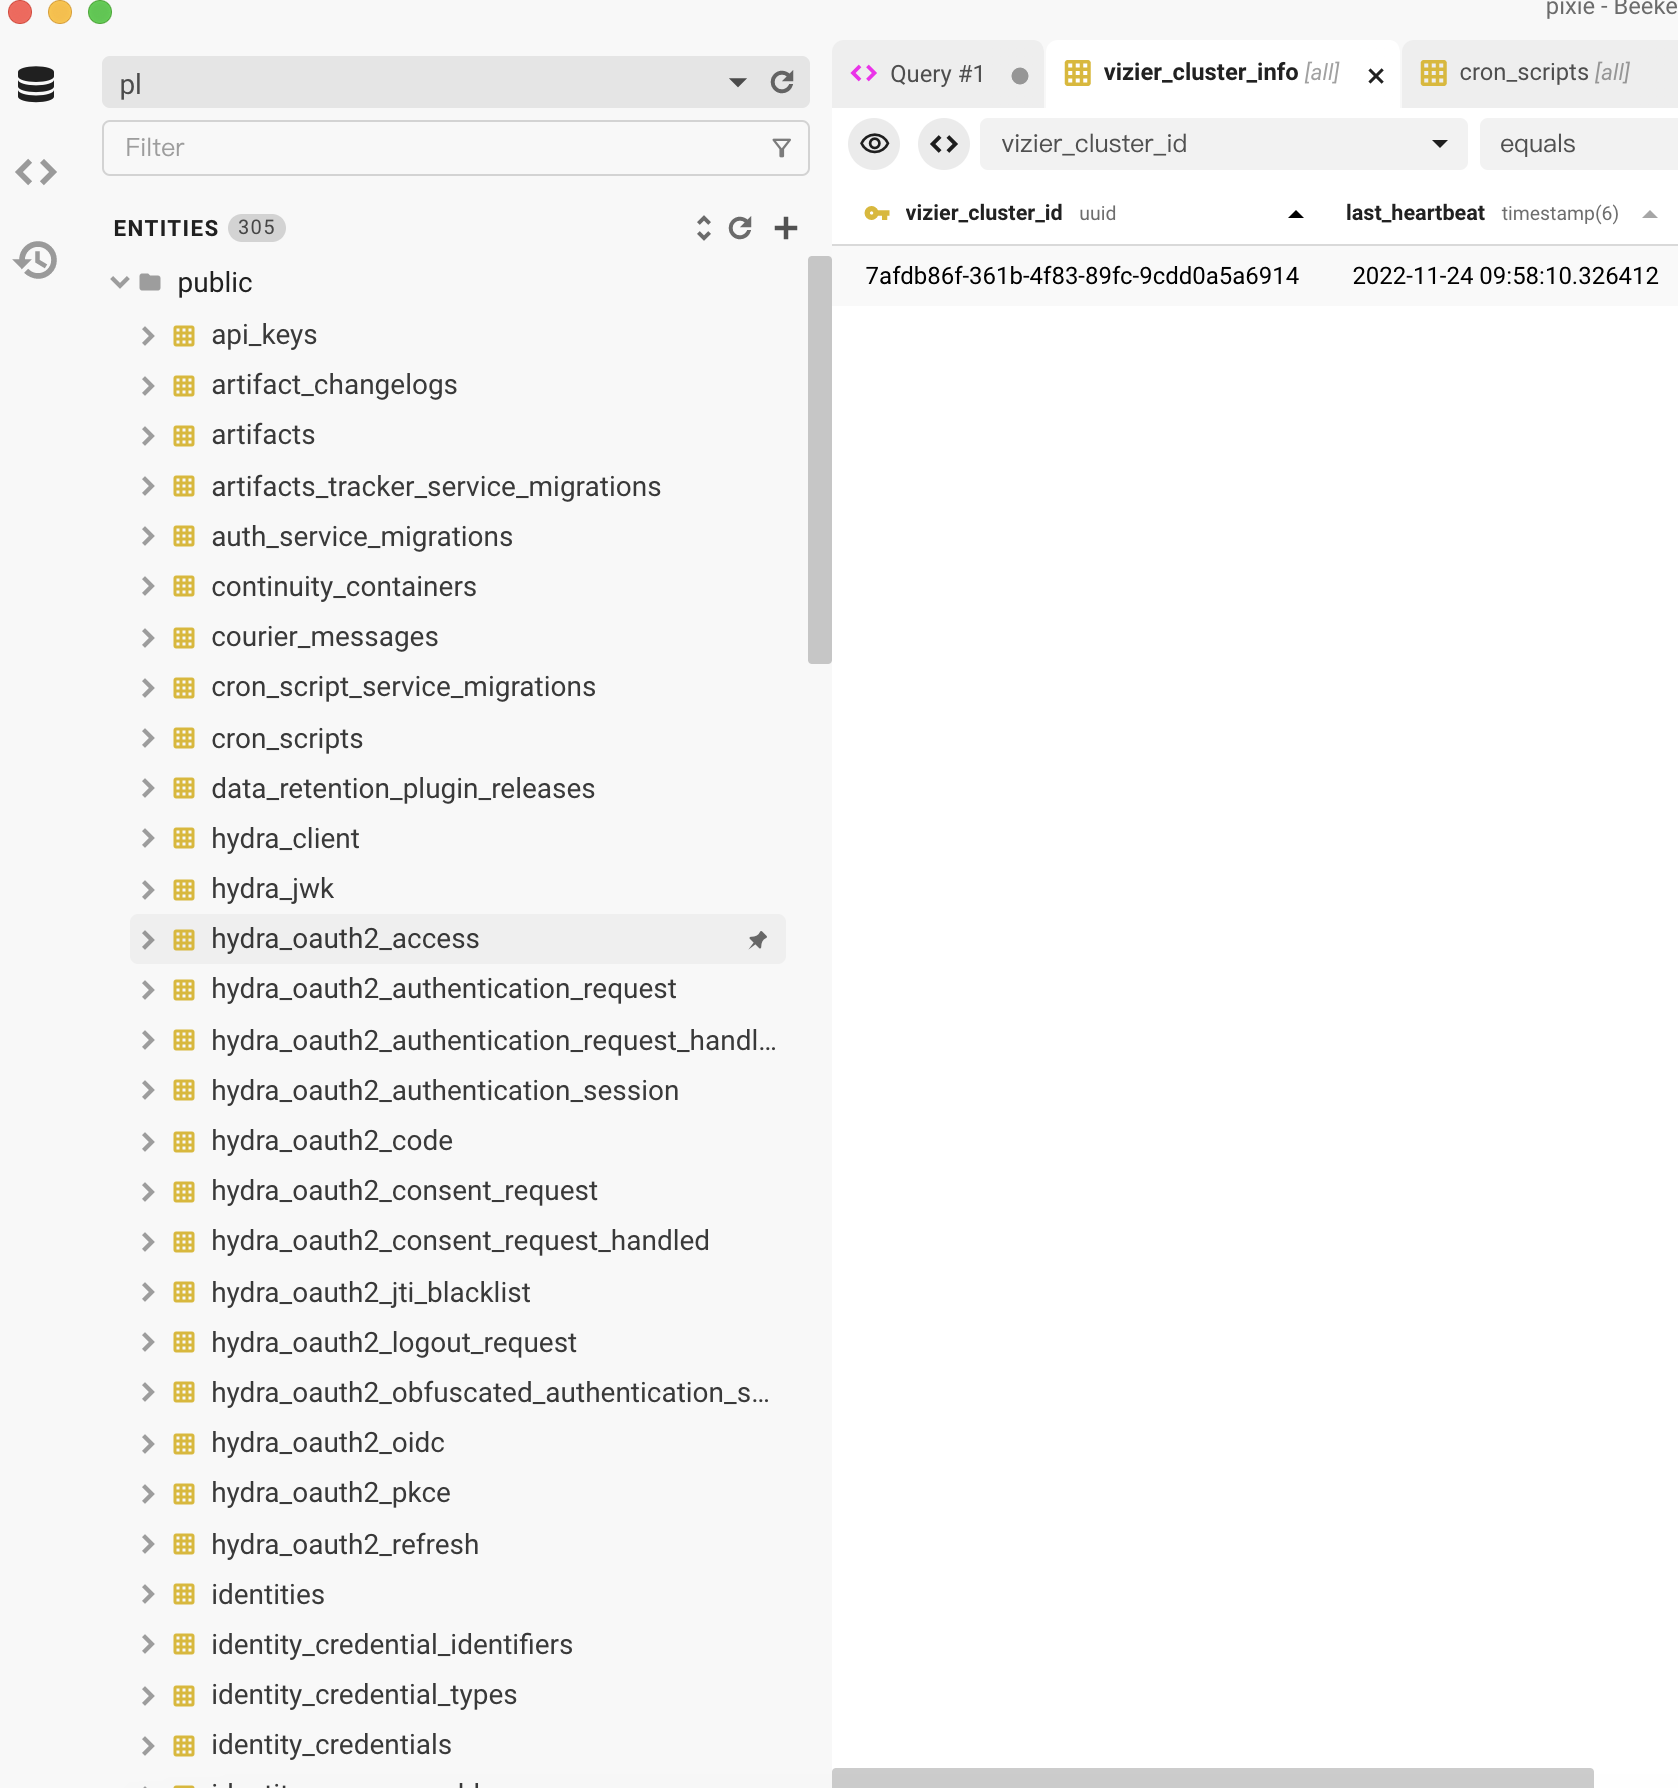
Task: Toggle raw SQL filter mode button
Action: click(943, 144)
